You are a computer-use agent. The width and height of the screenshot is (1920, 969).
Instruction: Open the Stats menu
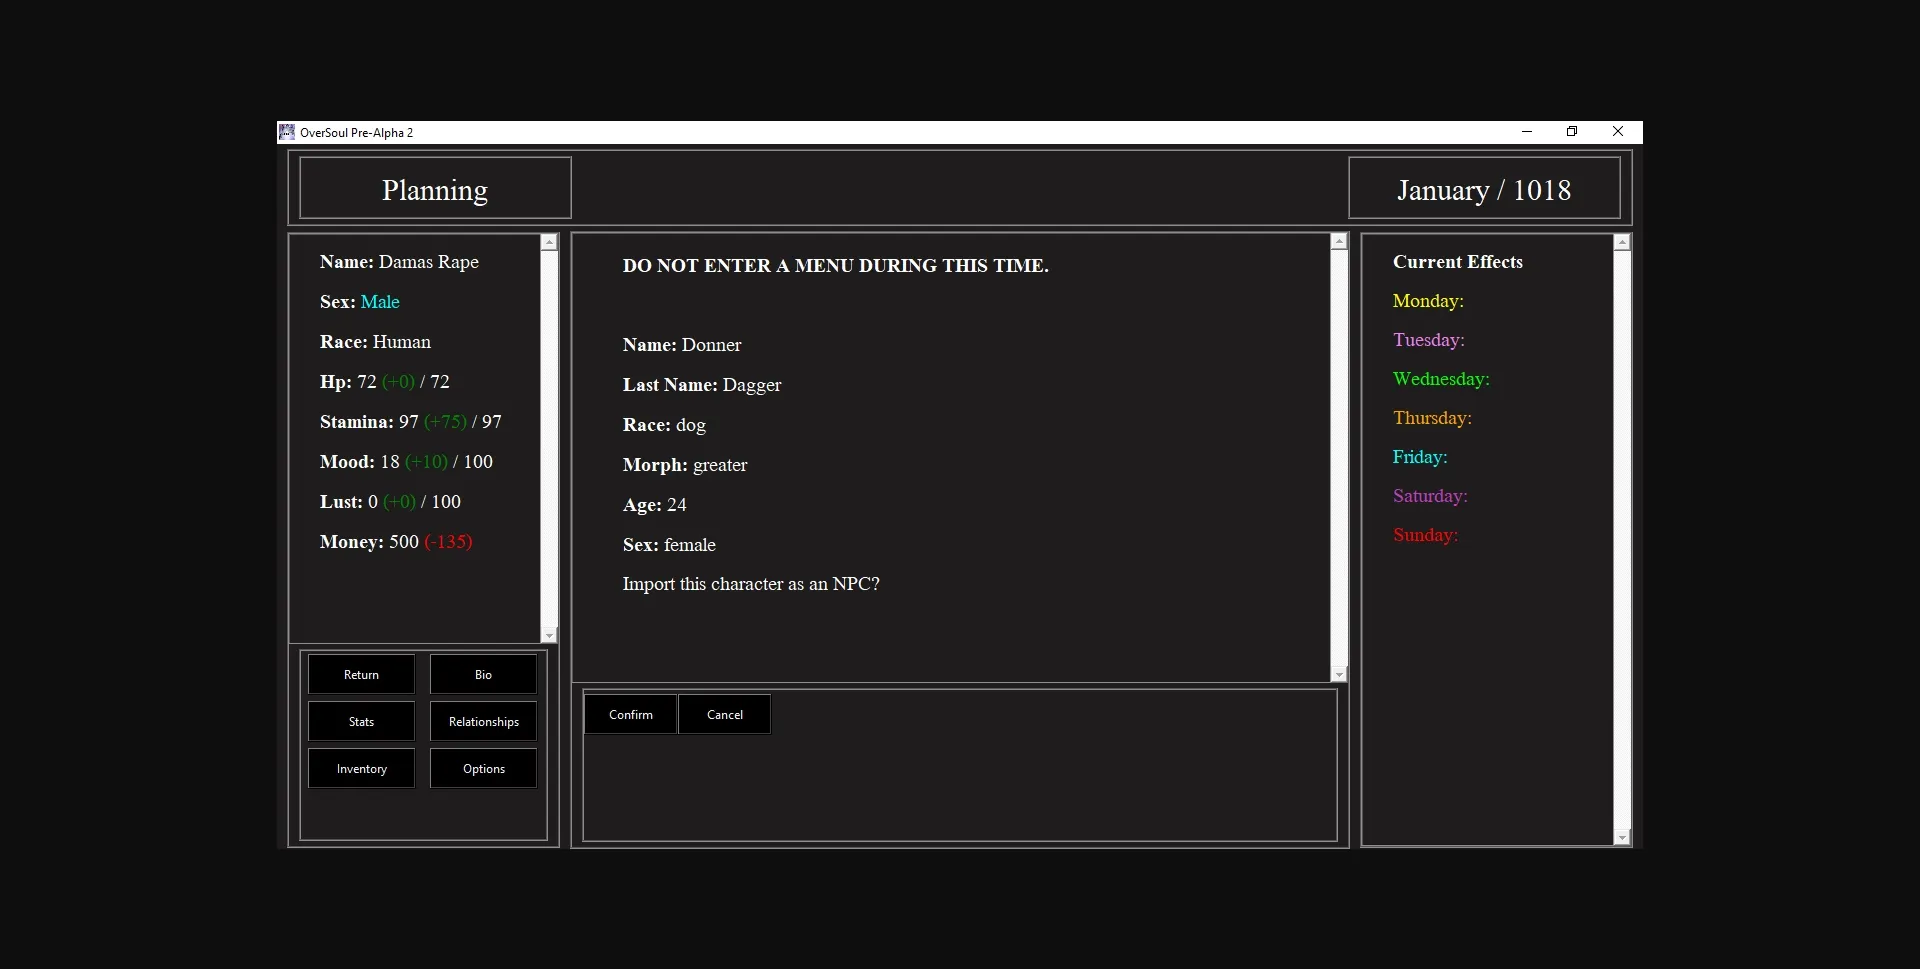[x=361, y=721]
